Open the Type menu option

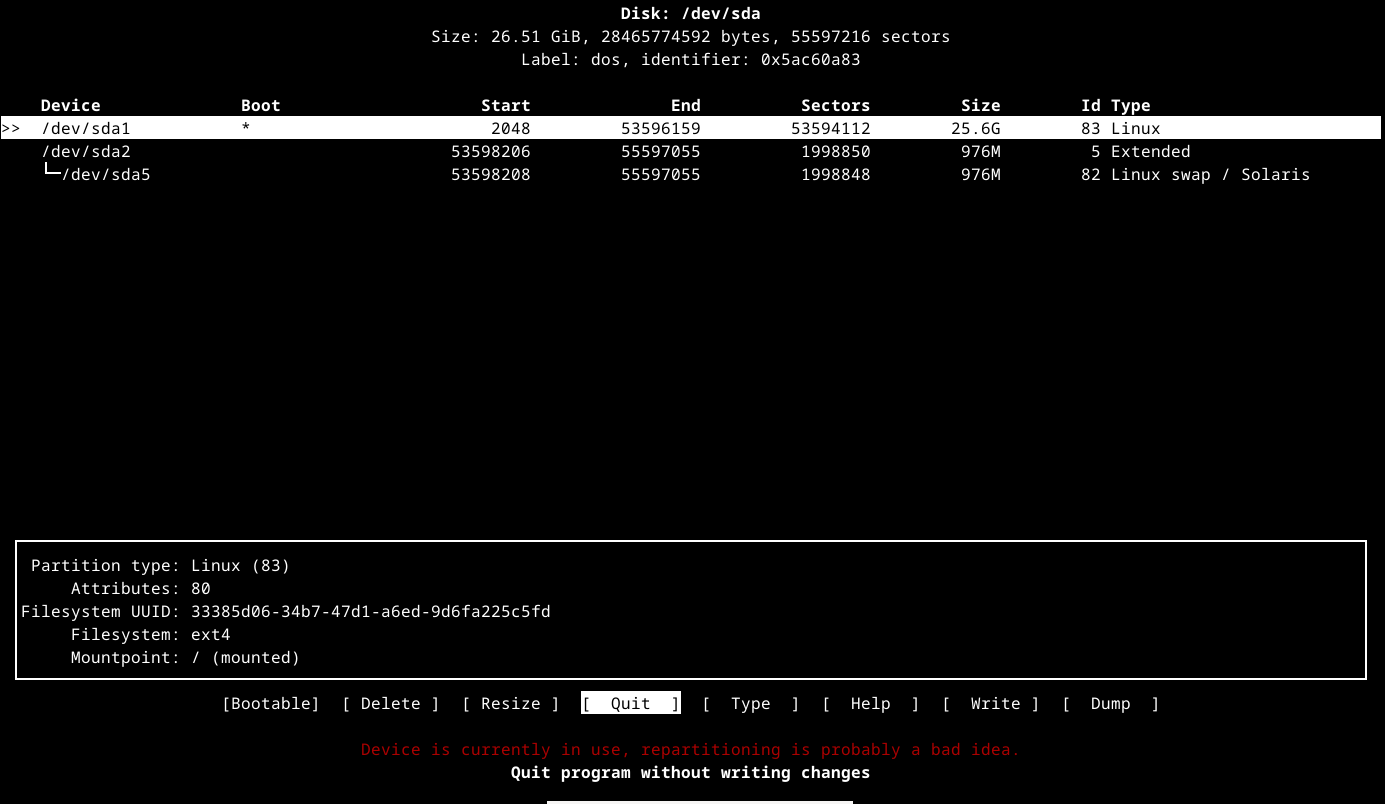750,704
